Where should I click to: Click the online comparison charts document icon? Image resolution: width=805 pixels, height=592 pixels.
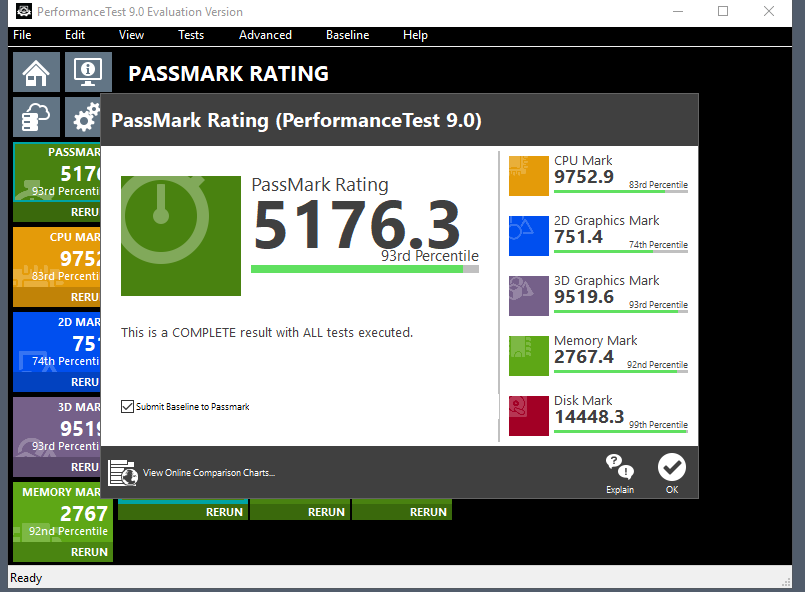point(123,473)
